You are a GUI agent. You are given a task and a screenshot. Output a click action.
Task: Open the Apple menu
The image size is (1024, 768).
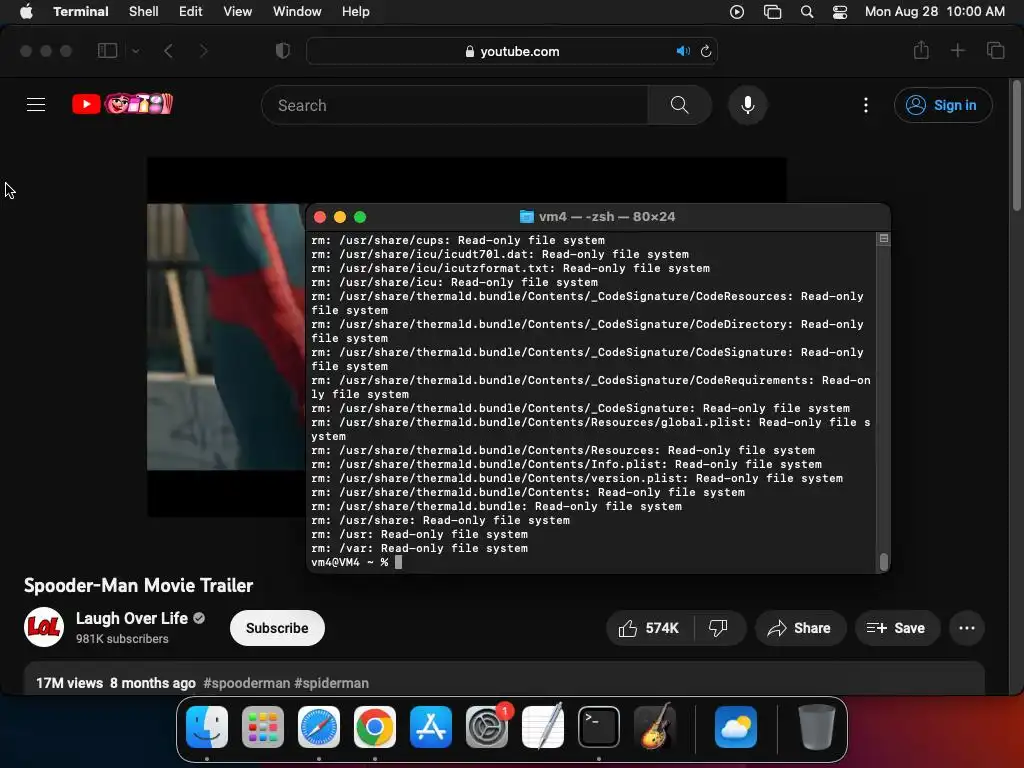26,12
